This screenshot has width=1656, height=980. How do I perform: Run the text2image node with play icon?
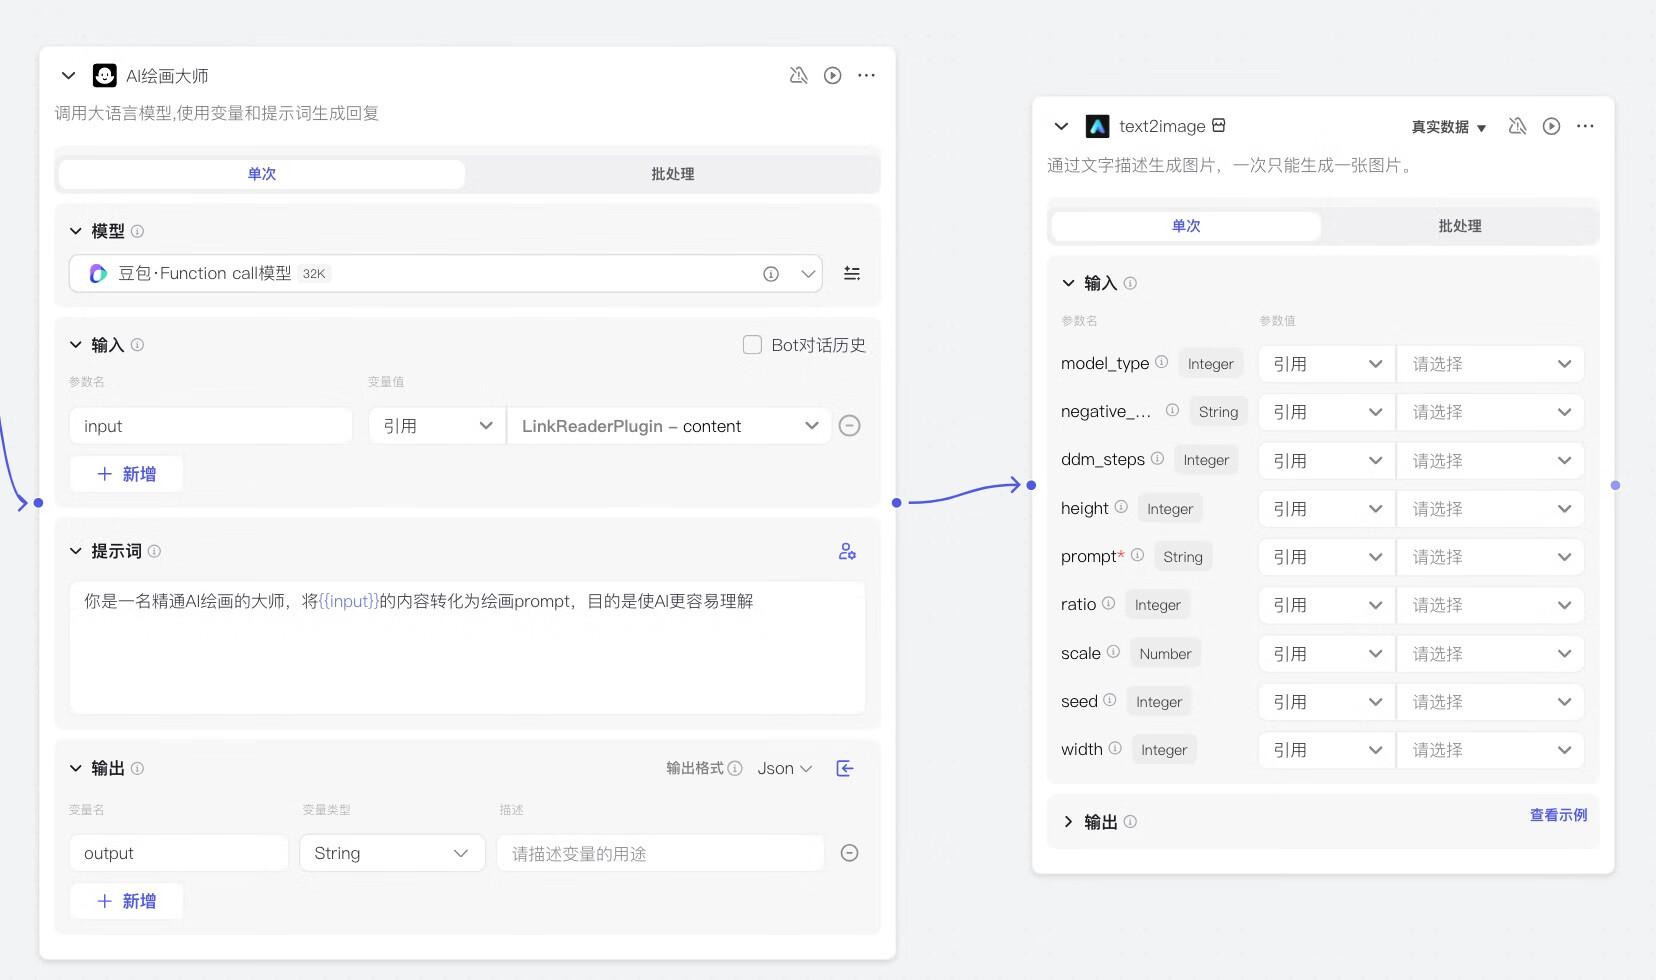[x=1551, y=126]
